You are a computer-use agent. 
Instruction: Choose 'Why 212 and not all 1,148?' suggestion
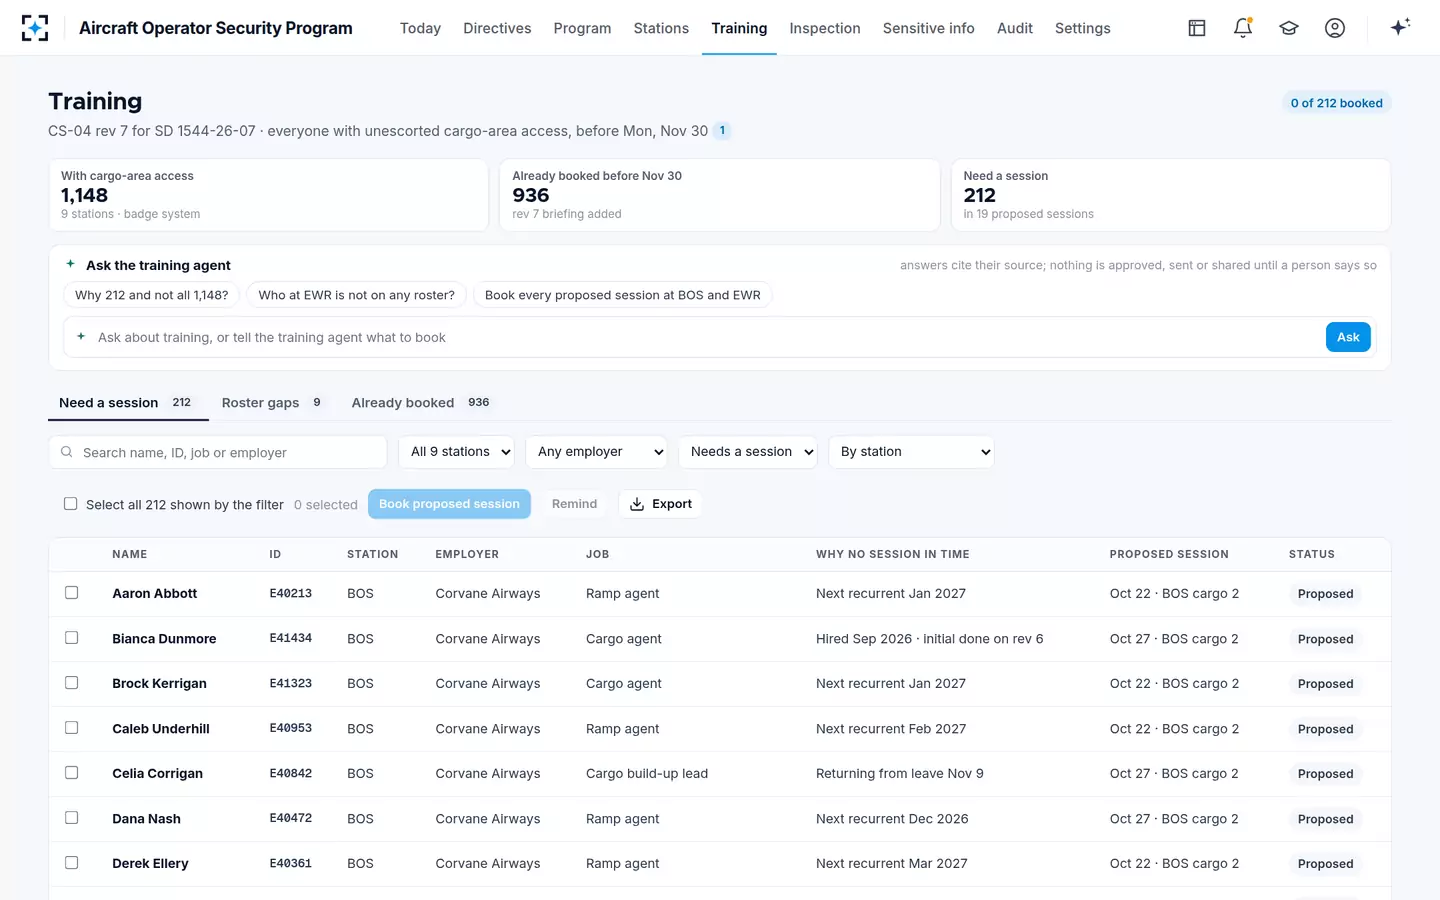pos(152,295)
